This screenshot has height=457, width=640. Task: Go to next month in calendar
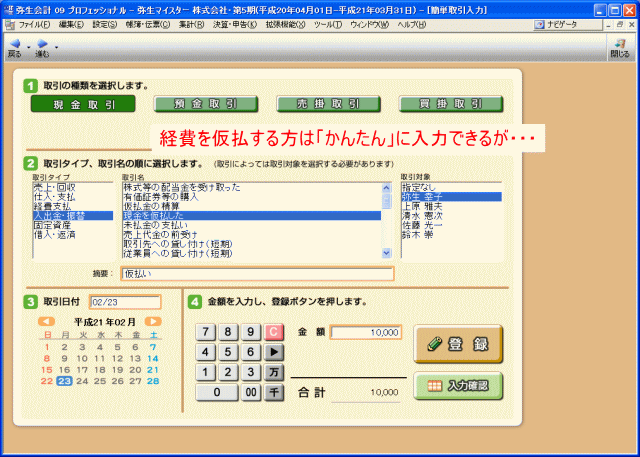coord(153,322)
